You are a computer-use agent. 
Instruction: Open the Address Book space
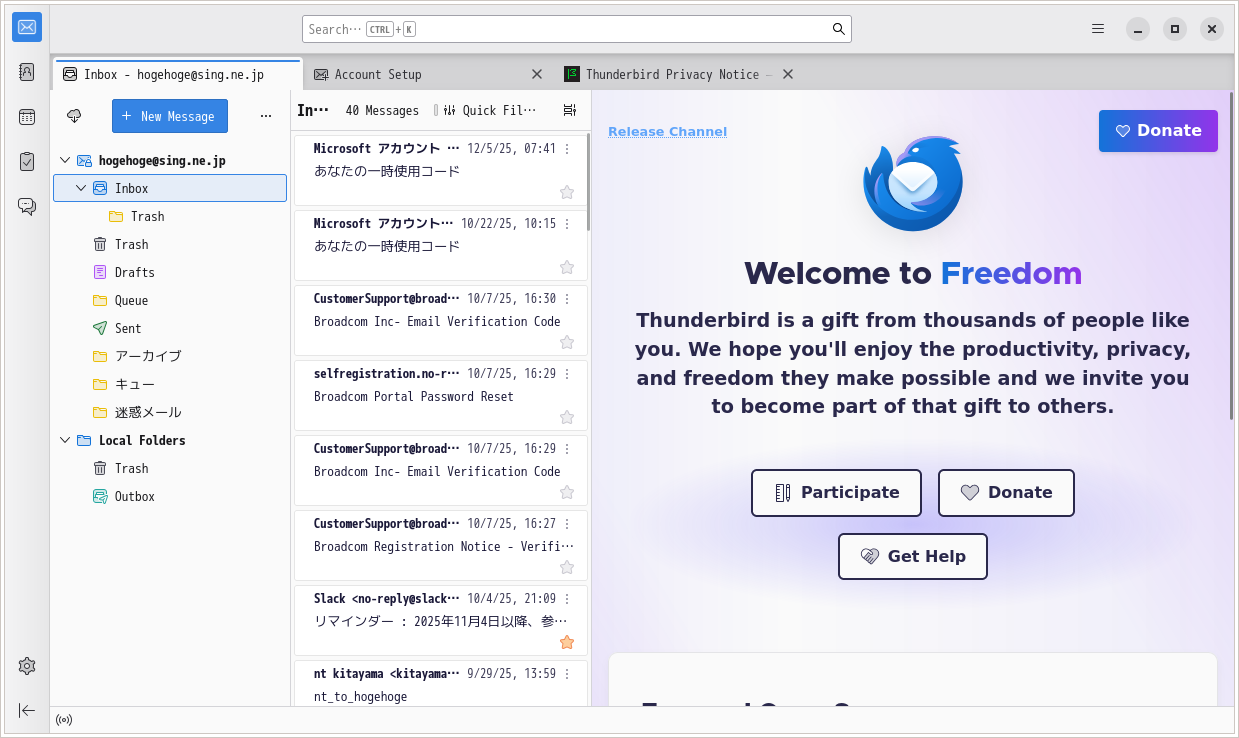click(27, 72)
